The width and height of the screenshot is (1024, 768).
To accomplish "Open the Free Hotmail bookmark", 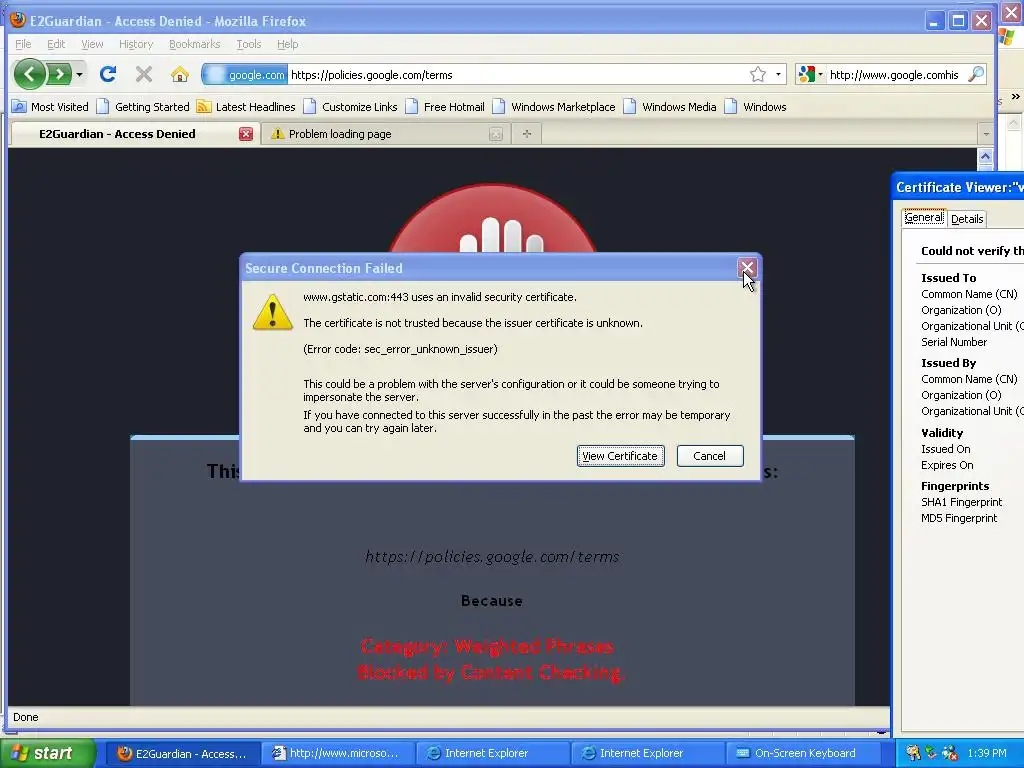I will click(x=445, y=106).
